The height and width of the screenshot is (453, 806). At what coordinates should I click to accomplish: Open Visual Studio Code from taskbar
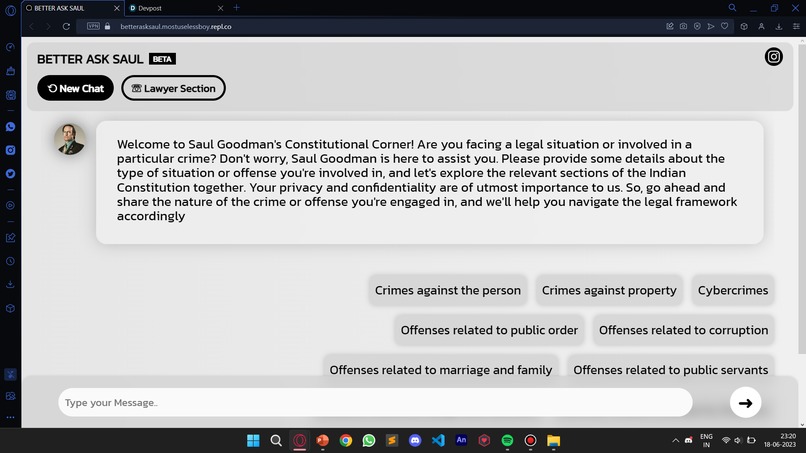[x=438, y=441]
